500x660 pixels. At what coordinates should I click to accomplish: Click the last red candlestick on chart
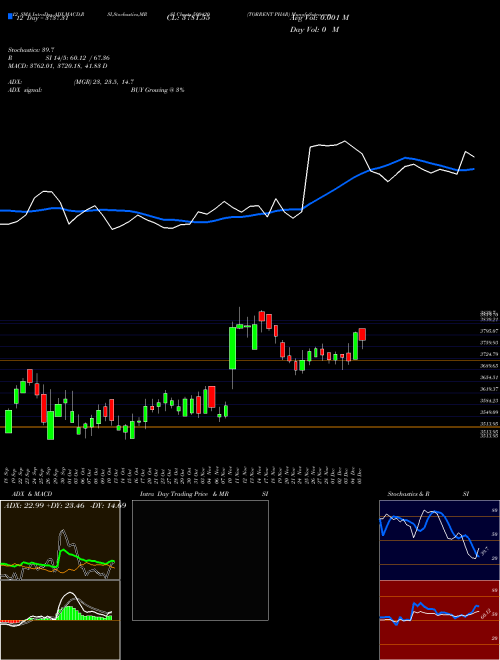point(362,334)
